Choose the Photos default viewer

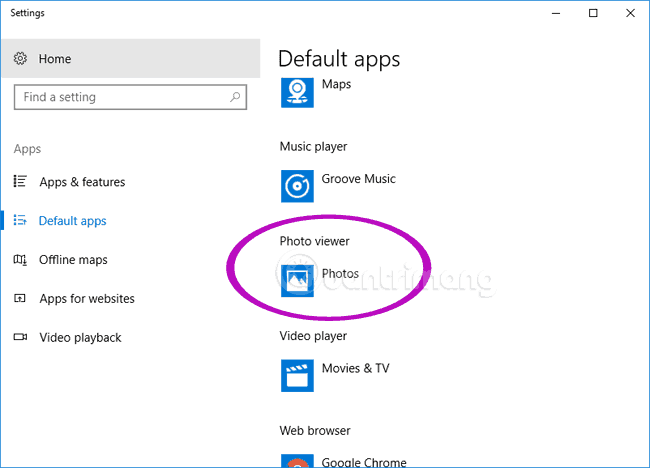(x=340, y=274)
